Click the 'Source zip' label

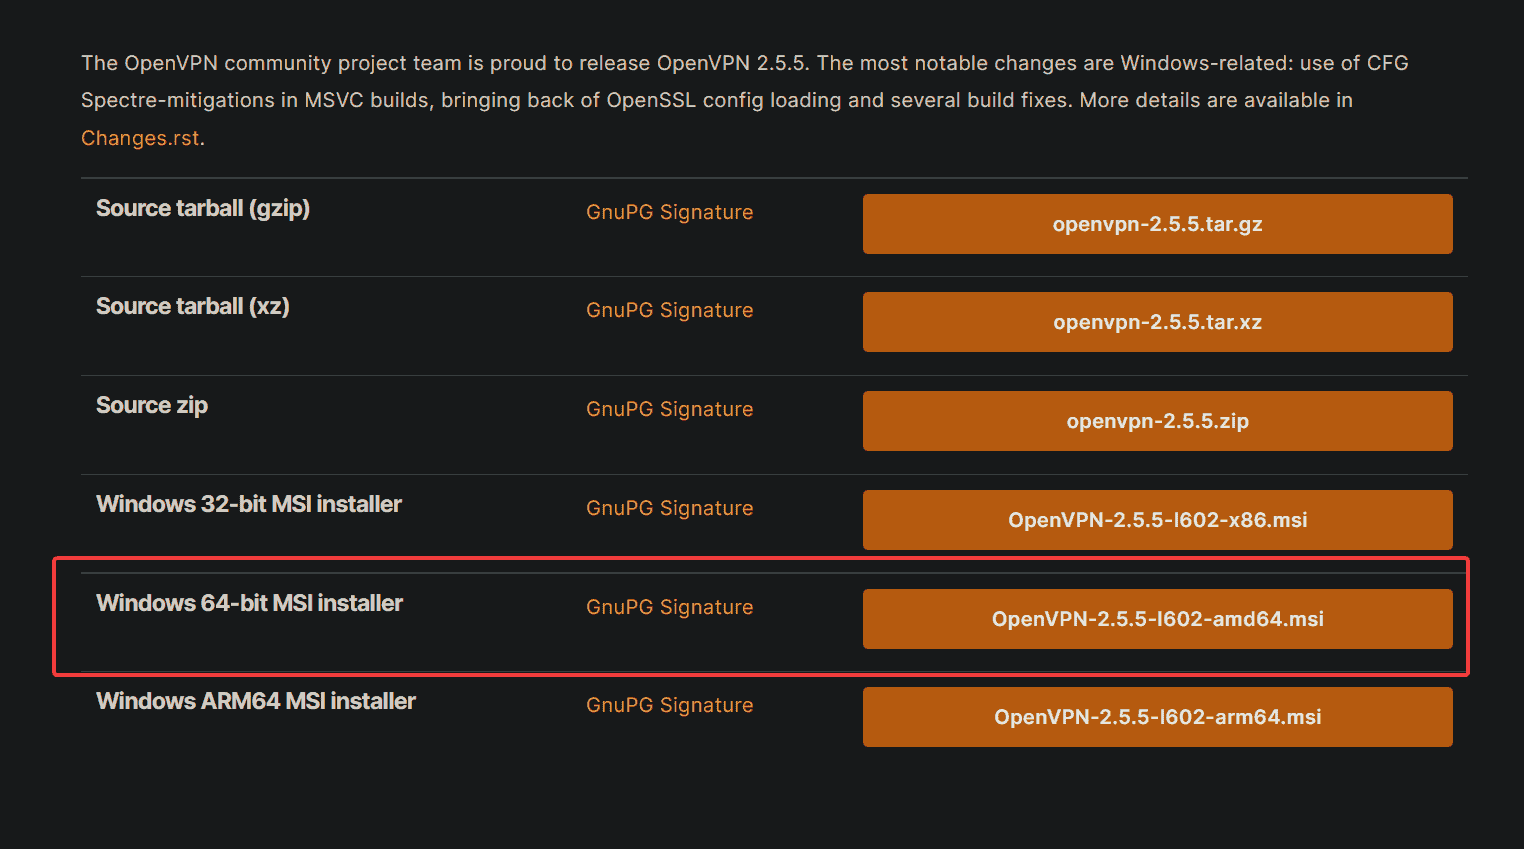[x=152, y=405]
